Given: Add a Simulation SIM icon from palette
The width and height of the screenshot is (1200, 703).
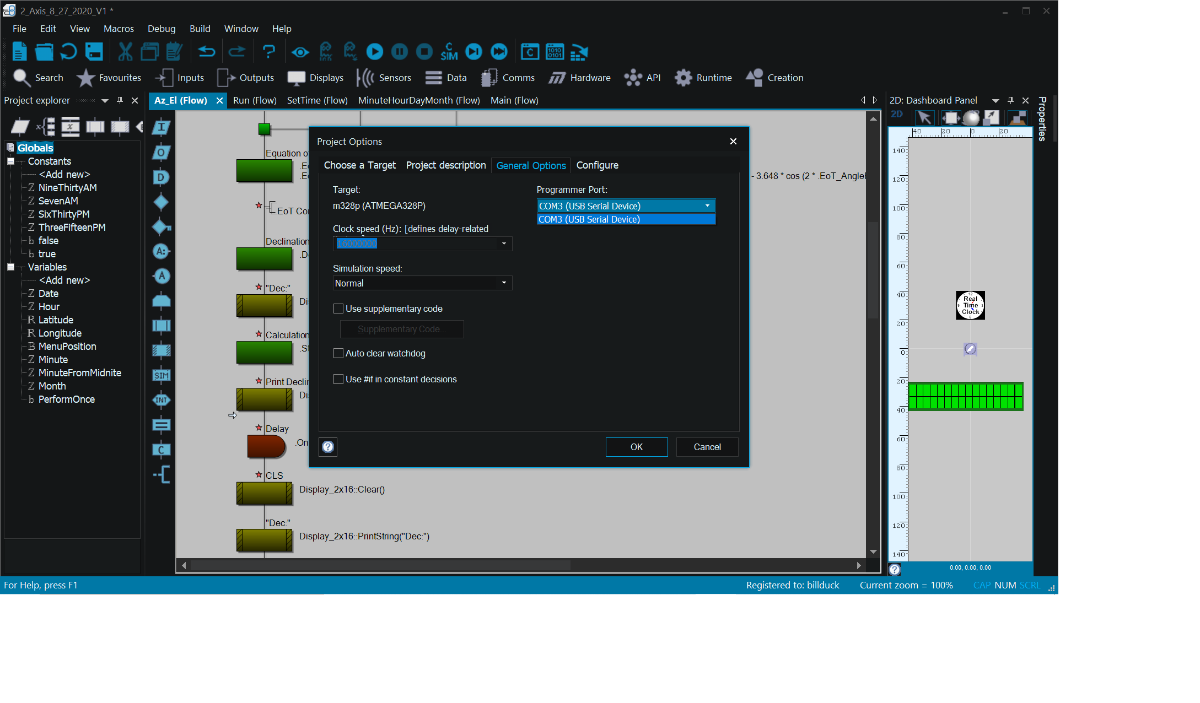Looking at the screenshot, I should tap(161, 375).
